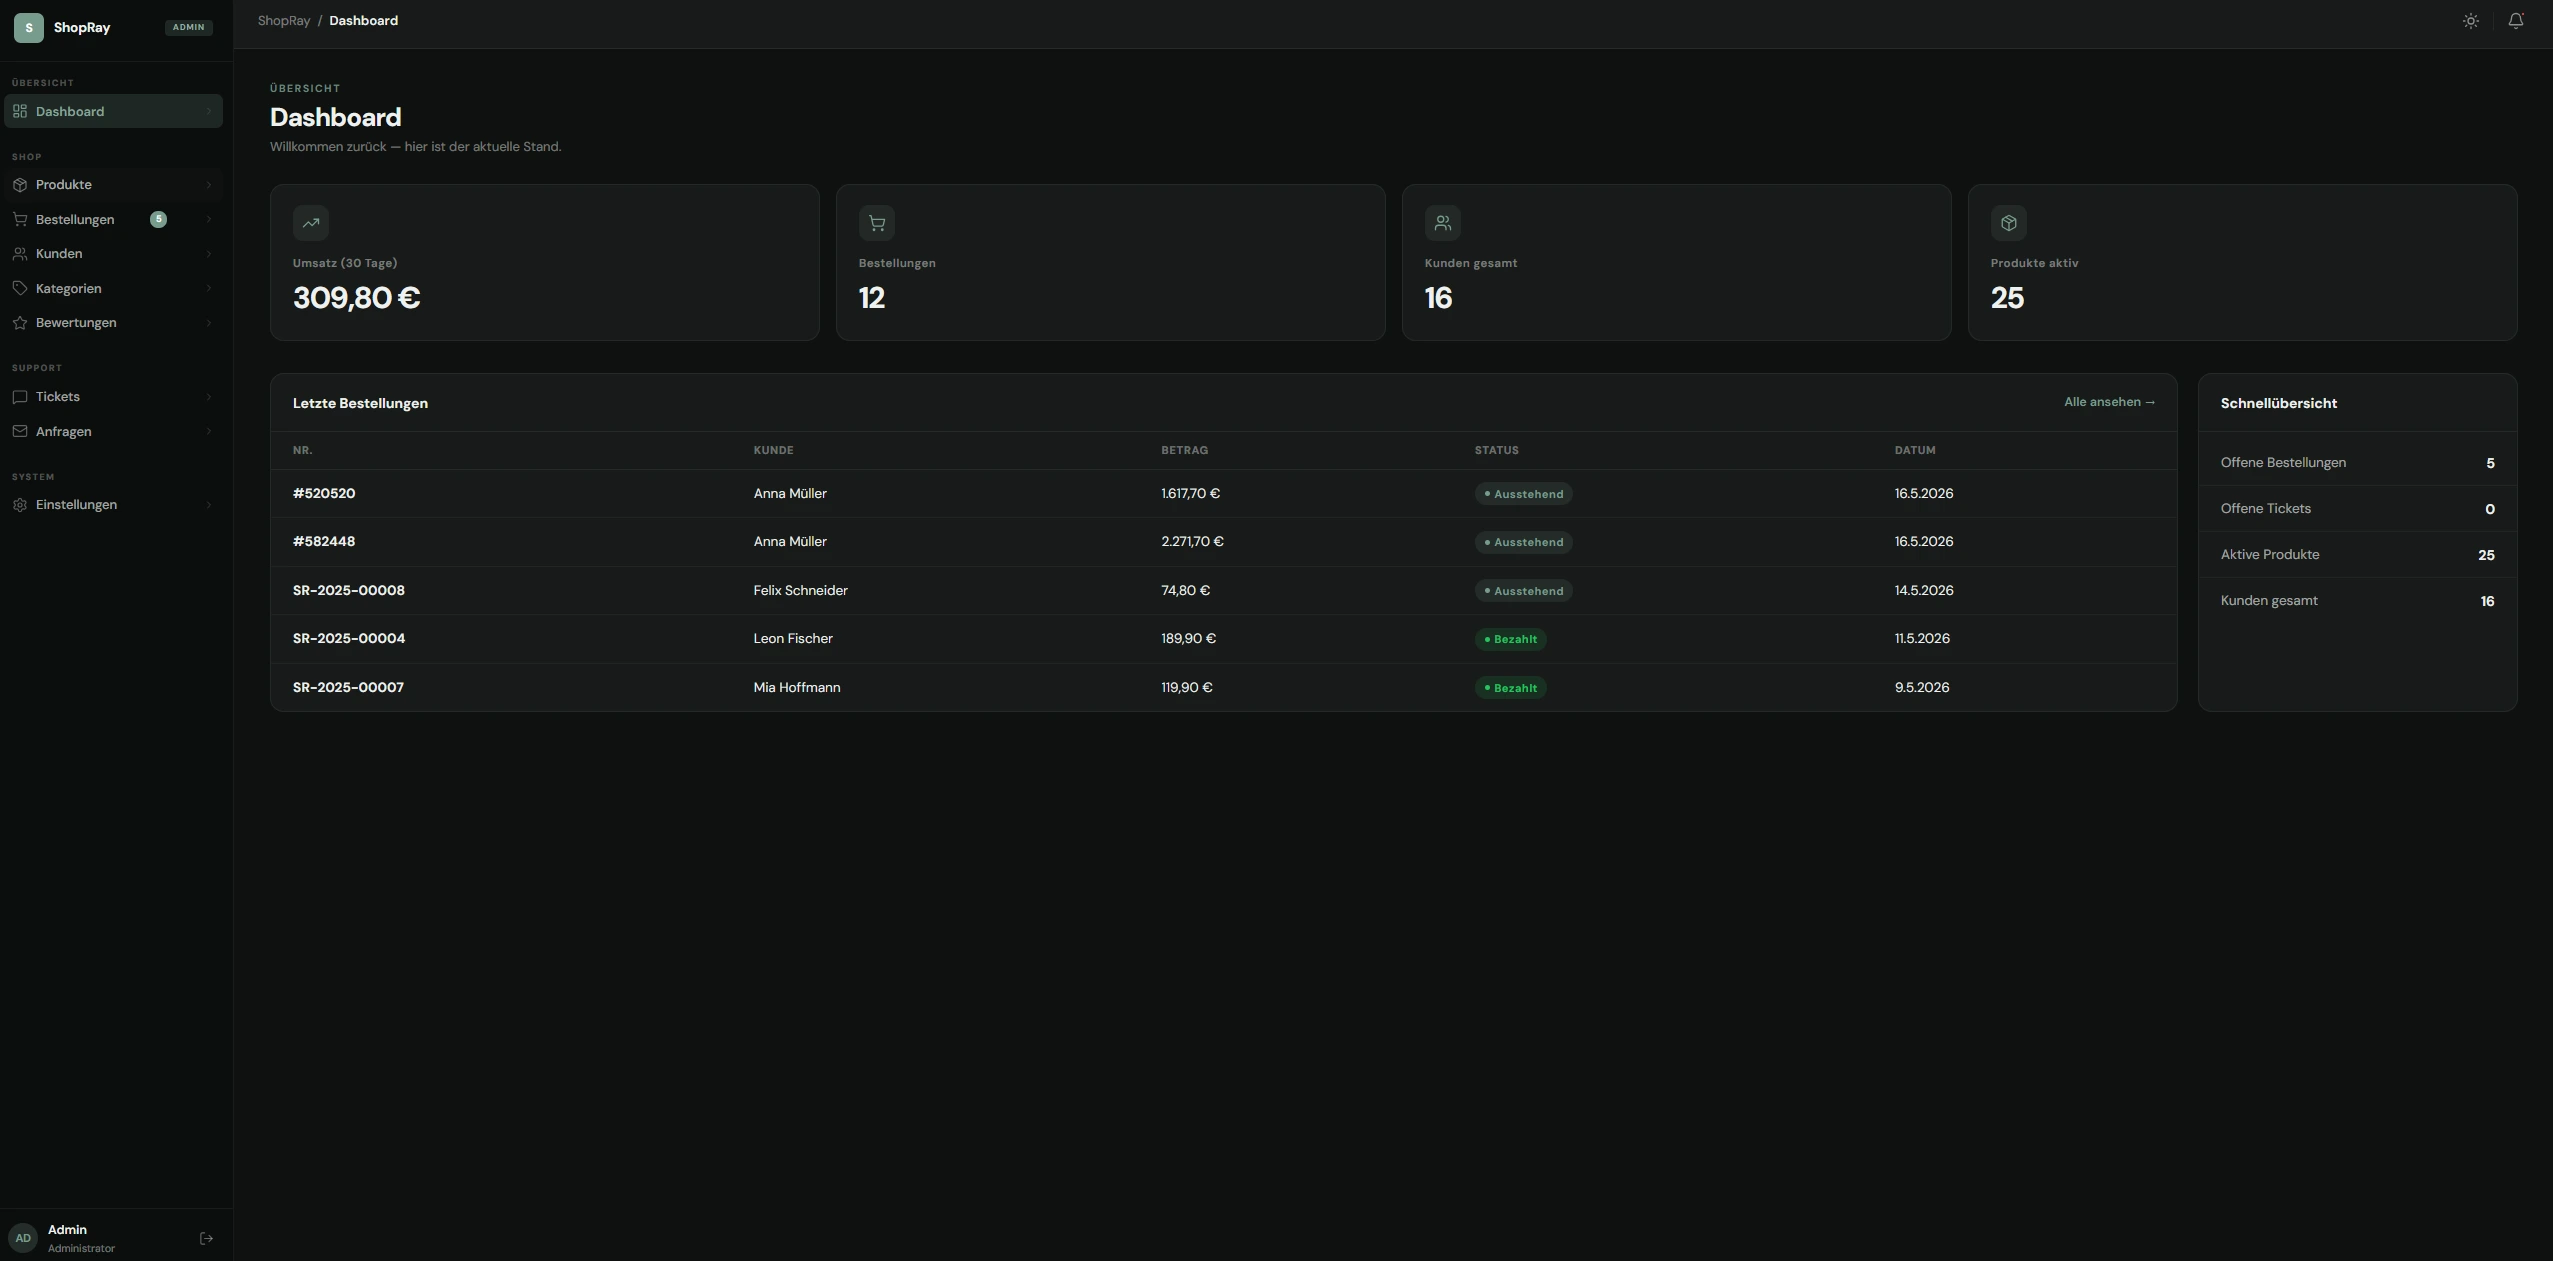Click the Ausstehend status of order #520520
Viewport: 2553px width, 1261px height.
coord(1523,494)
